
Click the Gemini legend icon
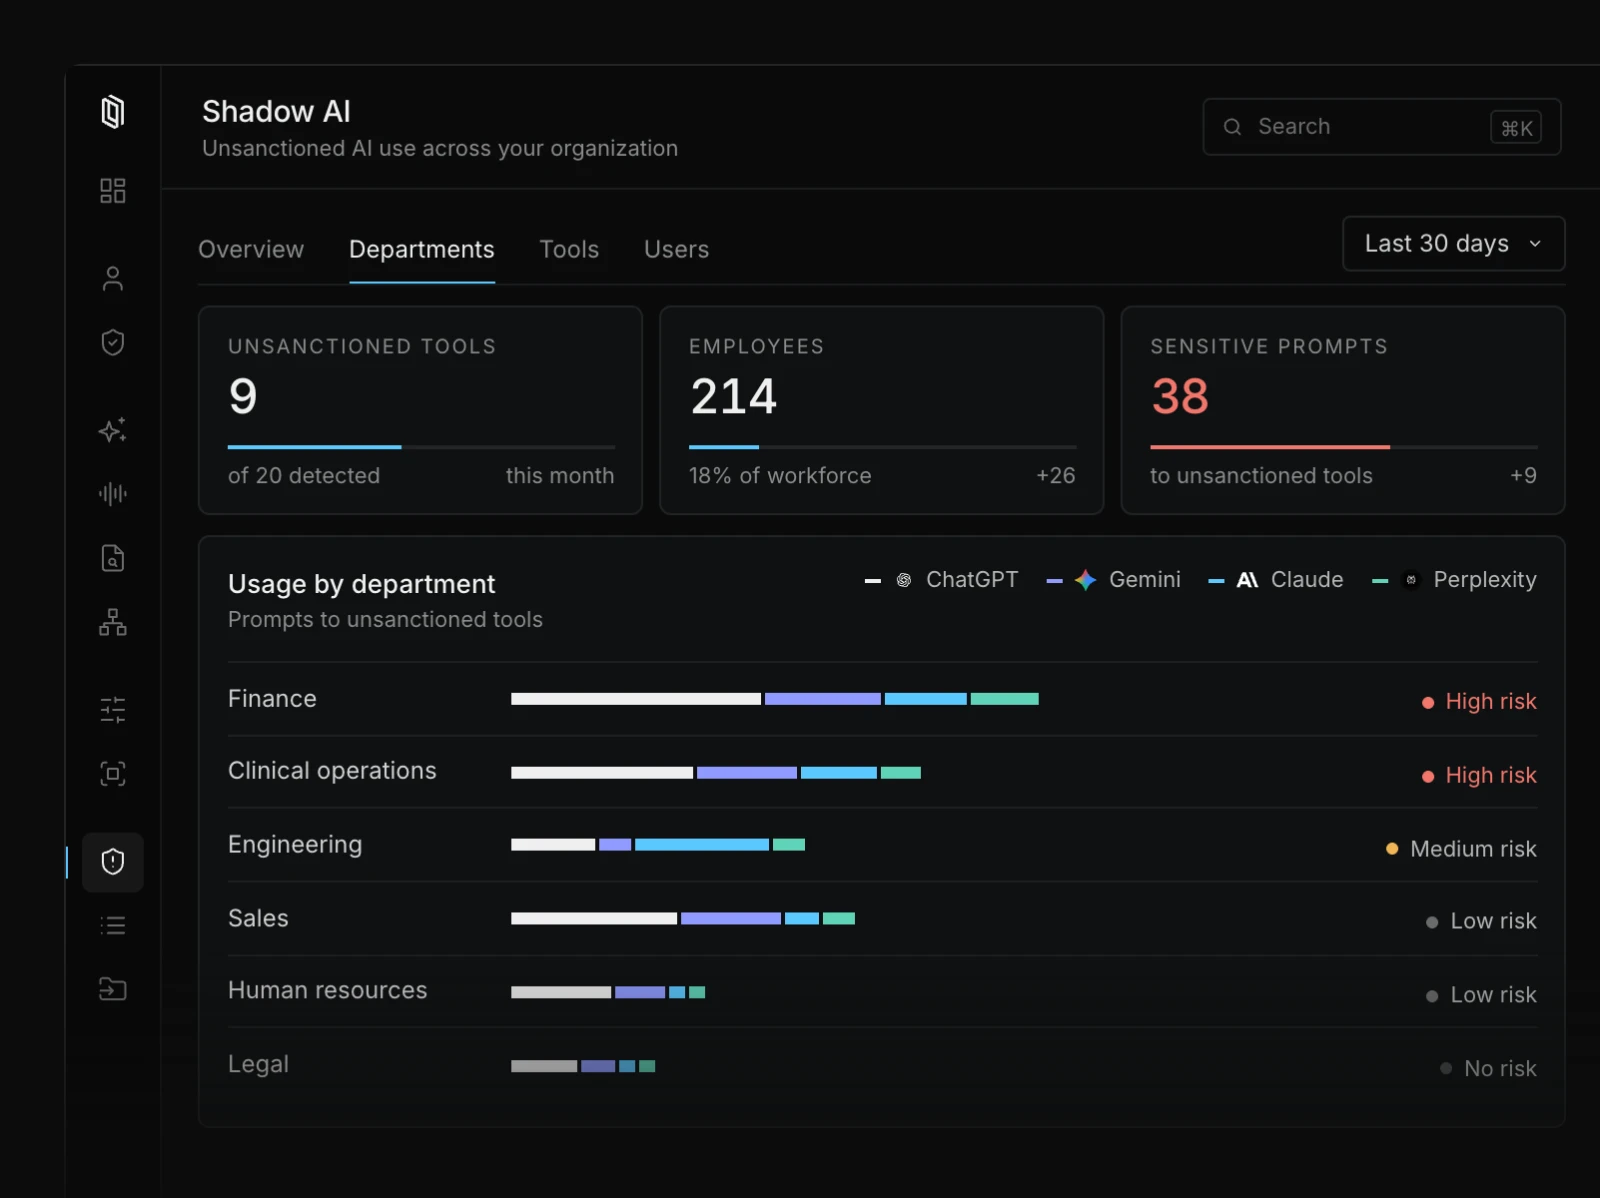click(x=1086, y=580)
